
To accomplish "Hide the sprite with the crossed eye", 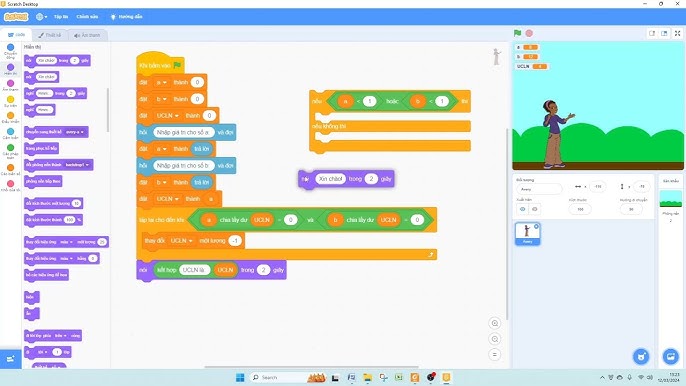I will tap(534, 209).
